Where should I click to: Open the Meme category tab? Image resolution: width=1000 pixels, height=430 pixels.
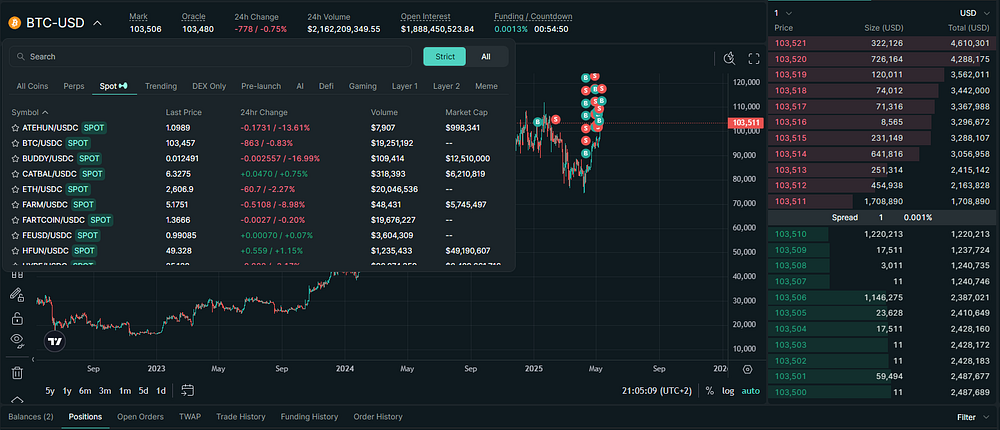(486, 86)
